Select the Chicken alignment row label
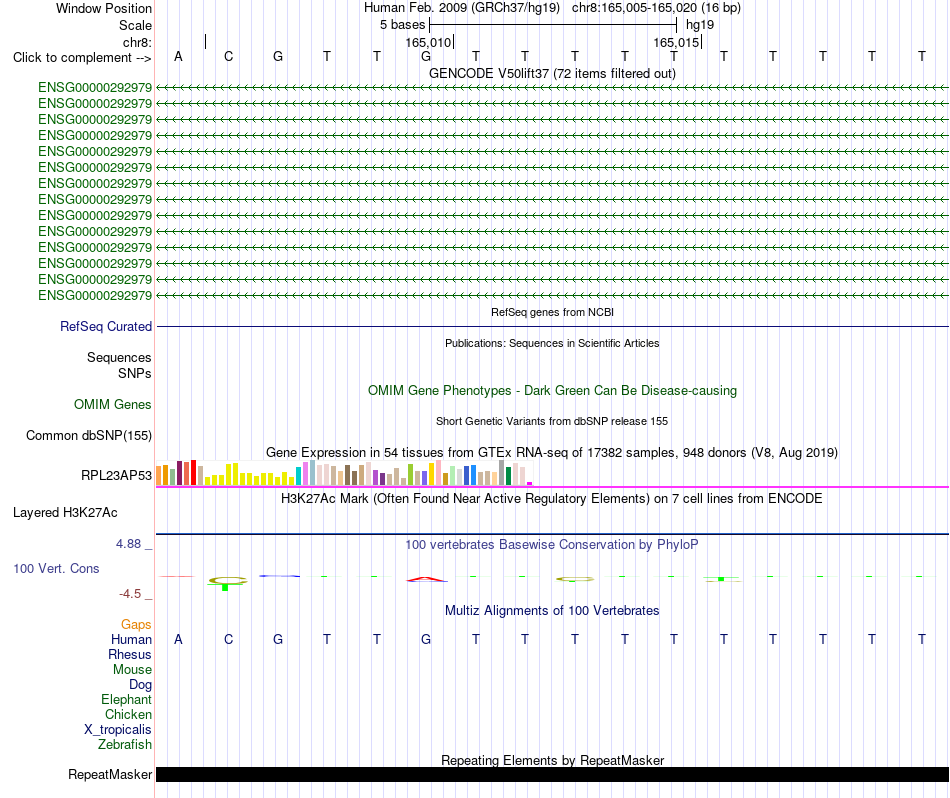 point(128,714)
